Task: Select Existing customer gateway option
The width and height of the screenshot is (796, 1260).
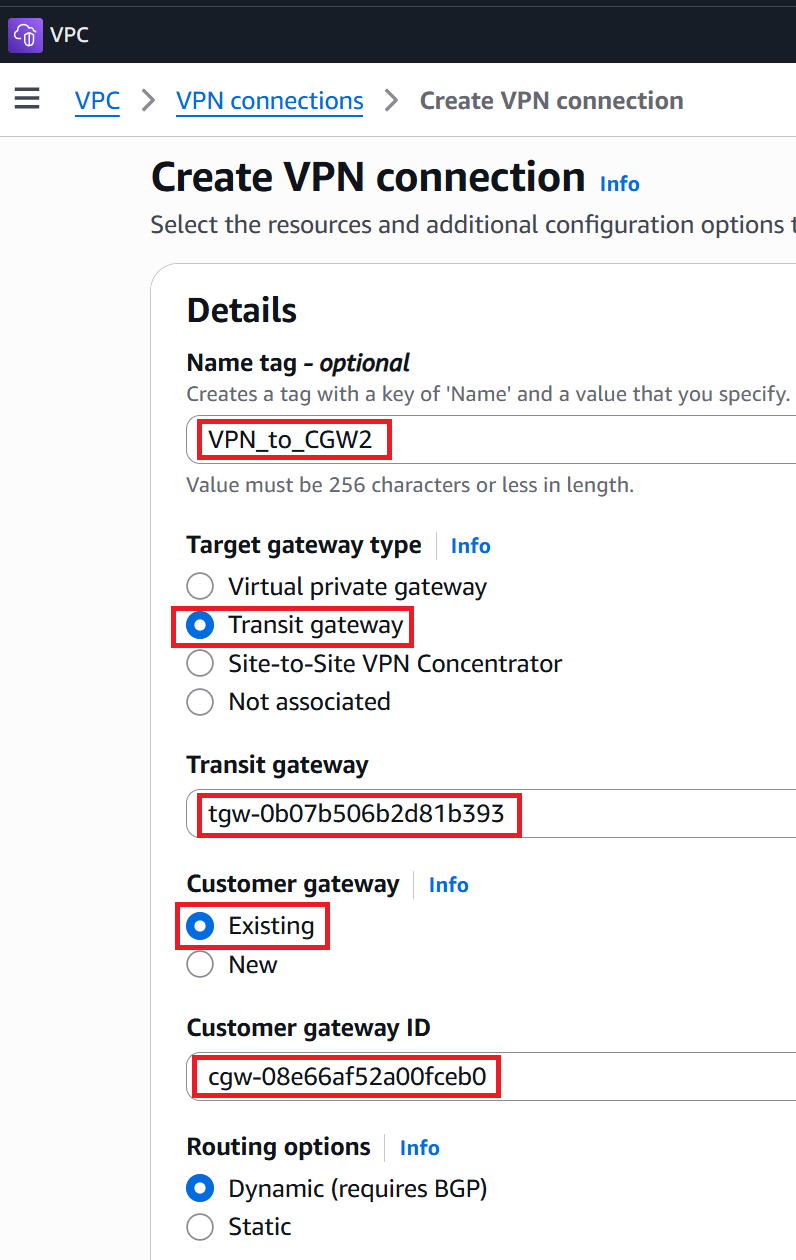Action: tap(200, 926)
